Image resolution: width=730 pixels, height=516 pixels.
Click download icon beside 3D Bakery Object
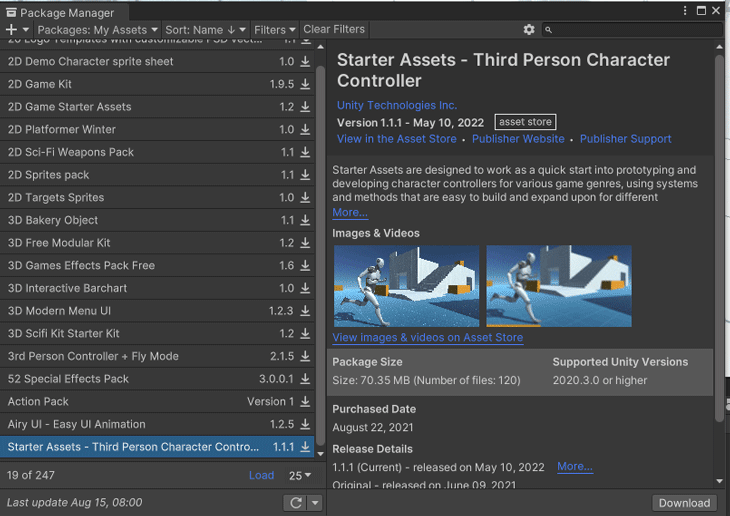click(x=306, y=220)
